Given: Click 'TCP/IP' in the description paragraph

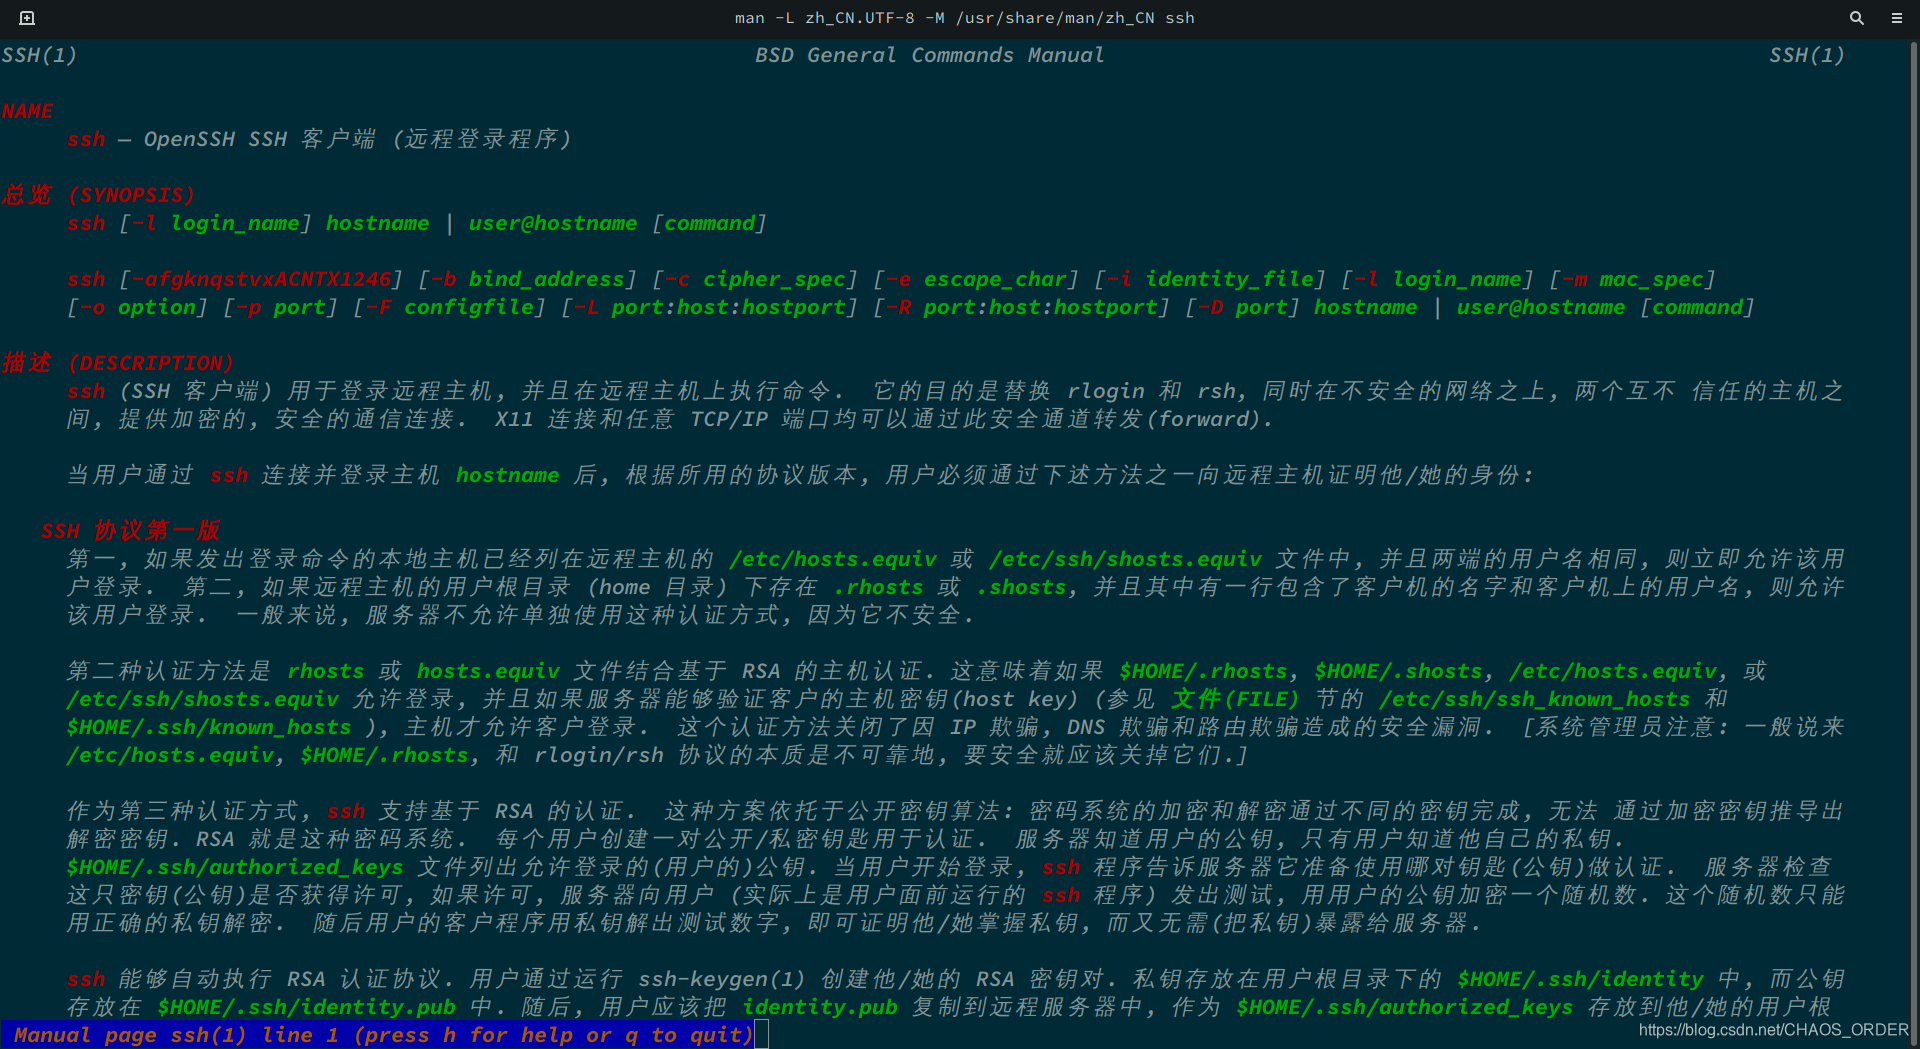Looking at the screenshot, I should (729, 419).
